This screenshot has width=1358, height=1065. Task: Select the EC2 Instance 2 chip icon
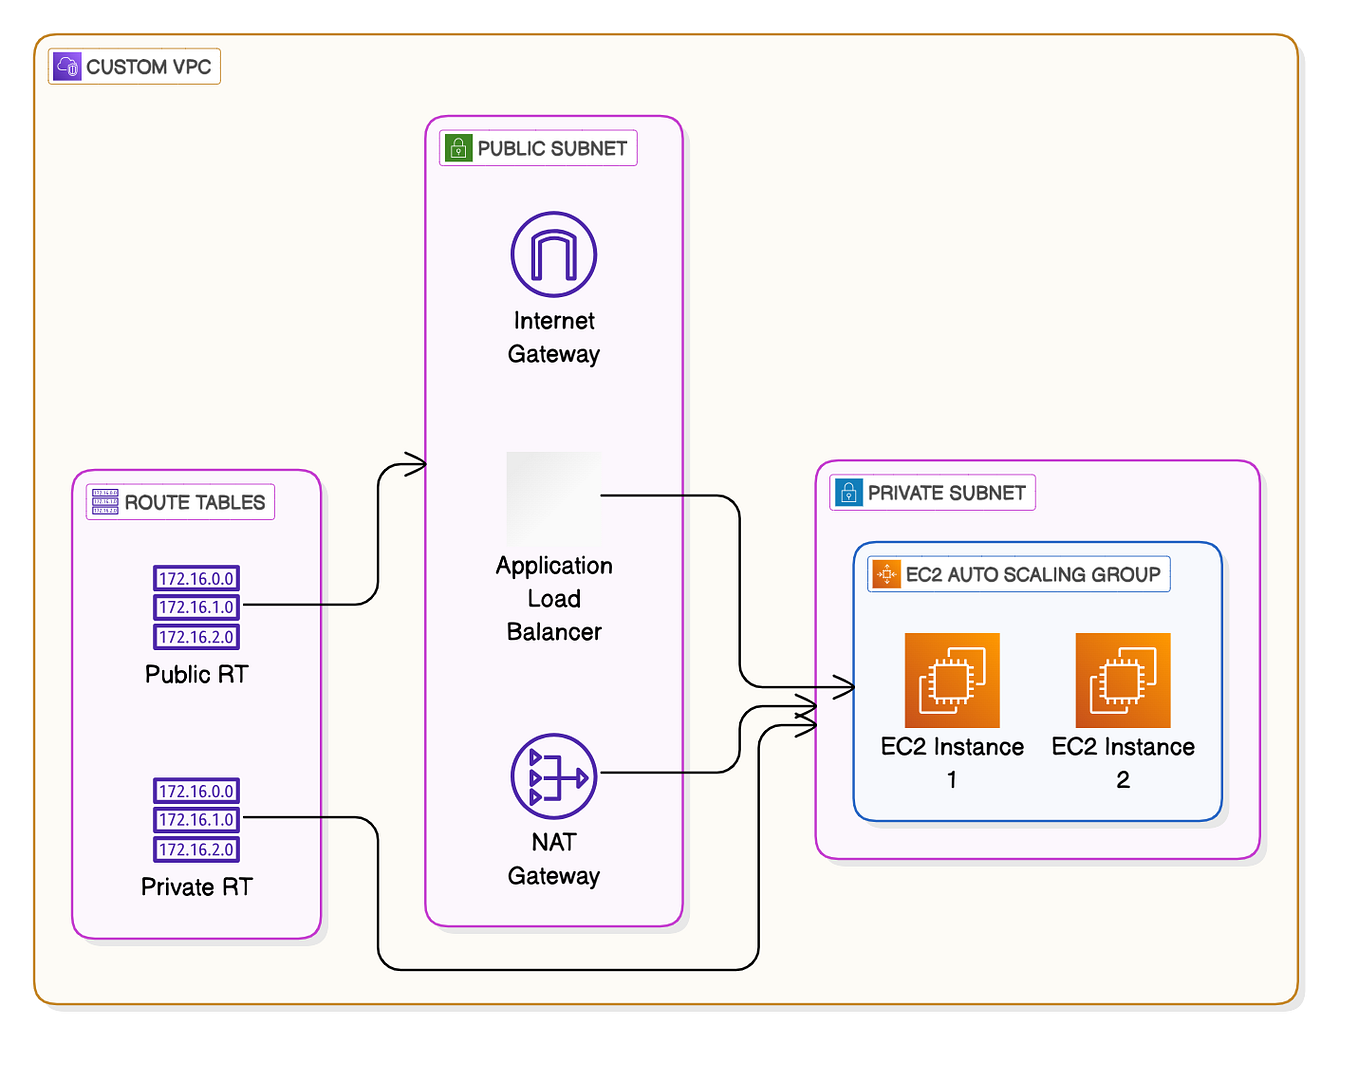tap(1122, 681)
